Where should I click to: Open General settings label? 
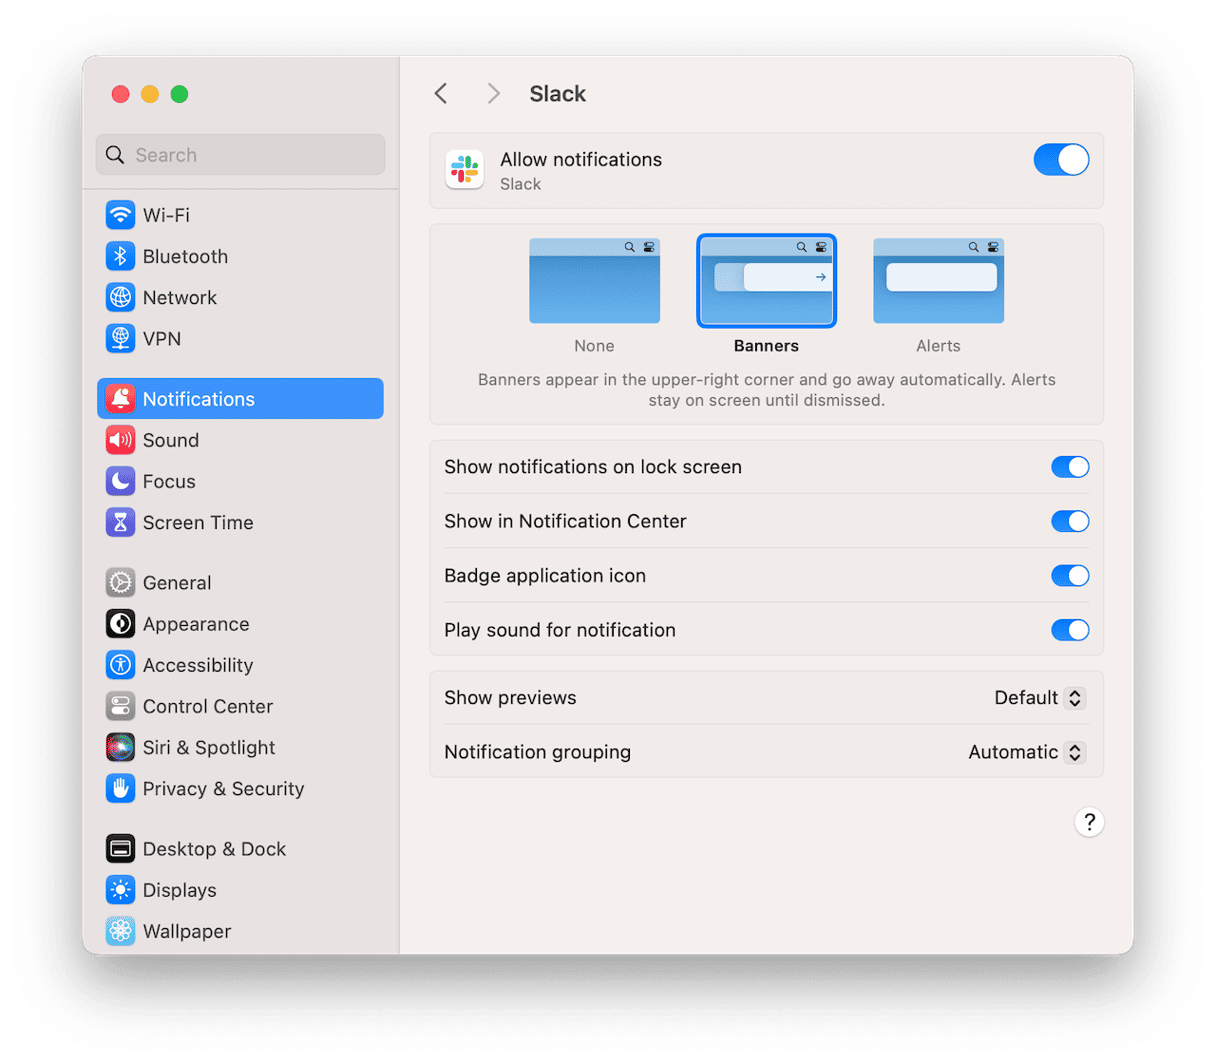[177, 582]
